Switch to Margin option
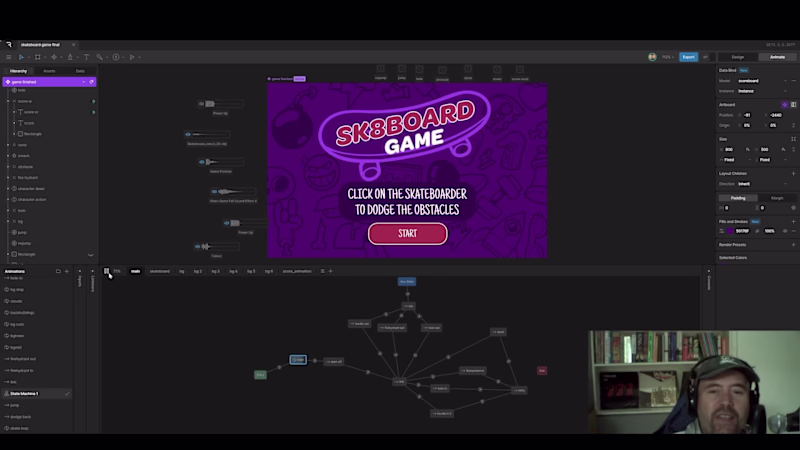The image size is (800, 450). pyautogui.click(x=777, y=198)
